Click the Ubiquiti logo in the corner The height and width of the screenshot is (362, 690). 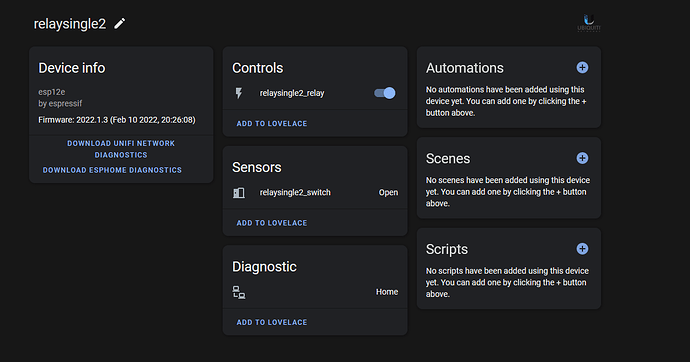point(589,22)
